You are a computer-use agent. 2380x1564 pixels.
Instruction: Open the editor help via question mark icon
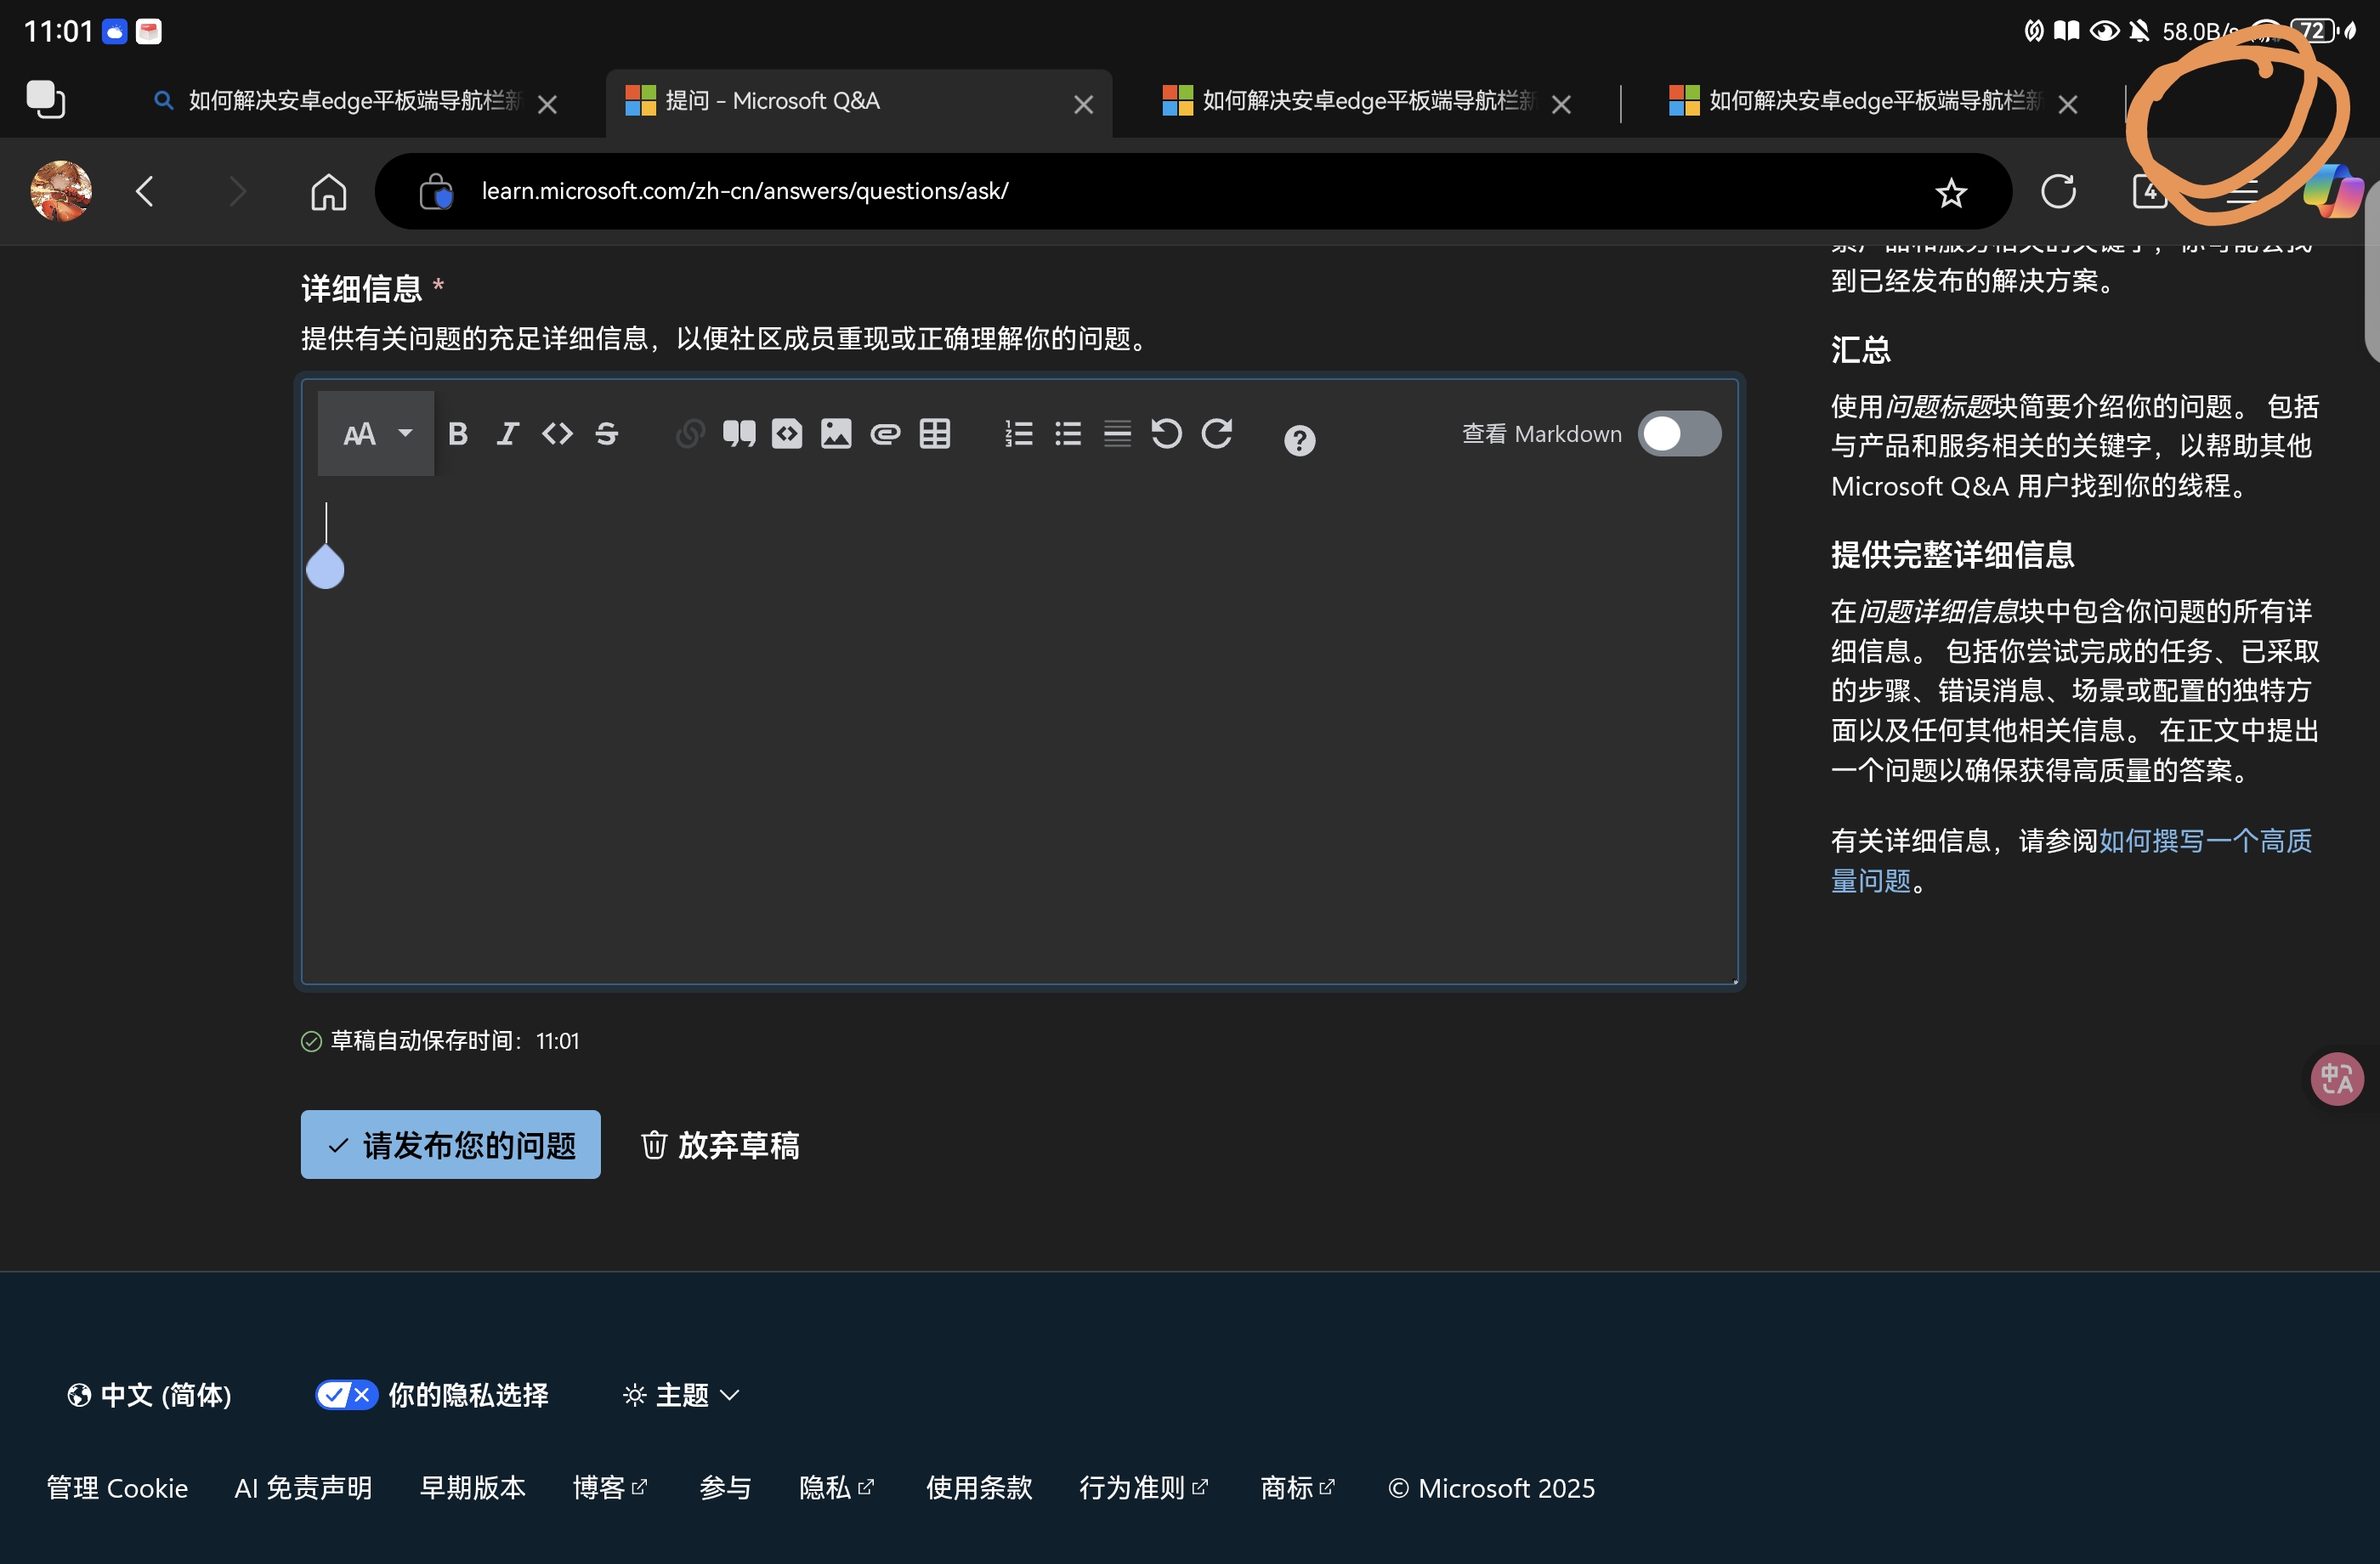1298,440
